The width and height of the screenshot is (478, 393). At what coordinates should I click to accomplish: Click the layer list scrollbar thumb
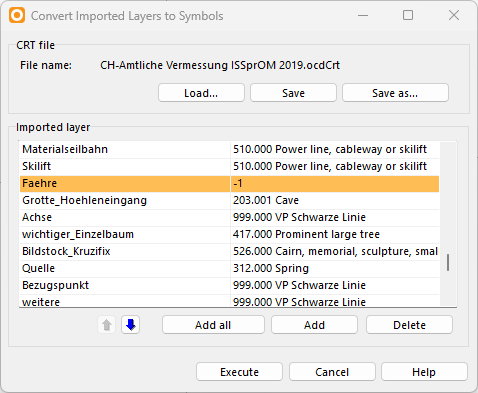tap(448, 263)
